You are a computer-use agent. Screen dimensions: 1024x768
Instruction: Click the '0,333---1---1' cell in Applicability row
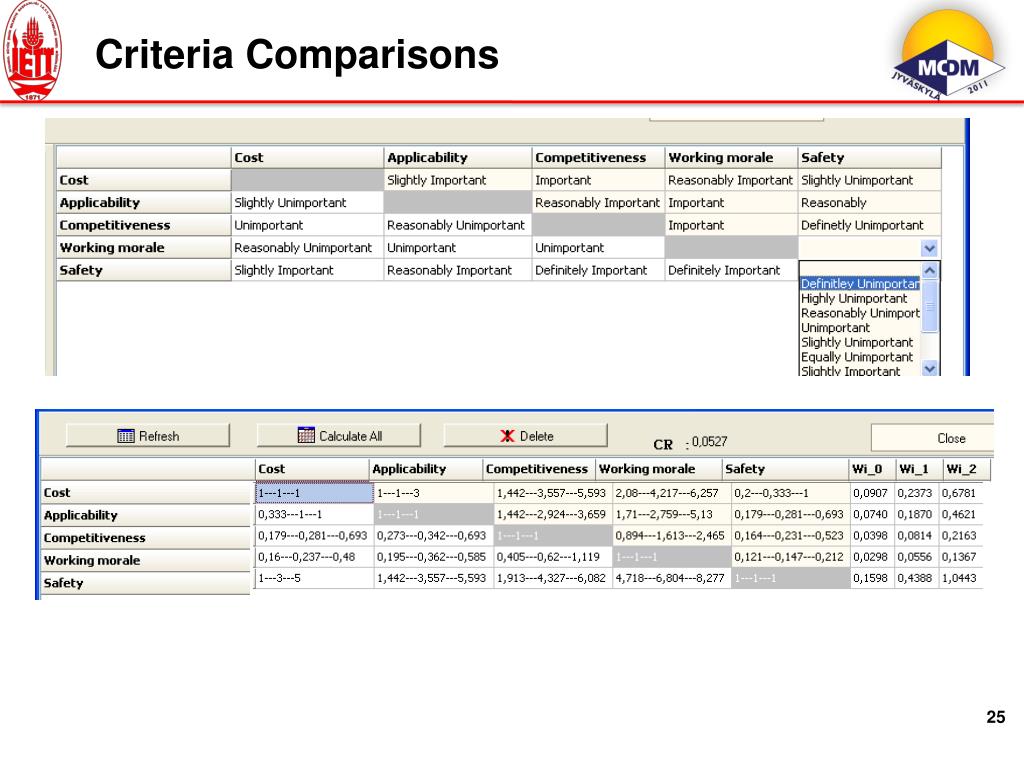pos(314,515)
